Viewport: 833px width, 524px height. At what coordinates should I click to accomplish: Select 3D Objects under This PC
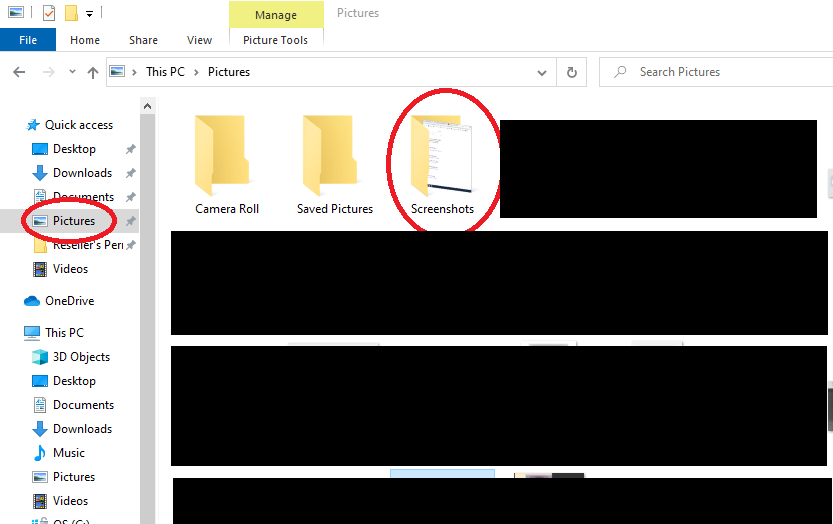(81, 357)
